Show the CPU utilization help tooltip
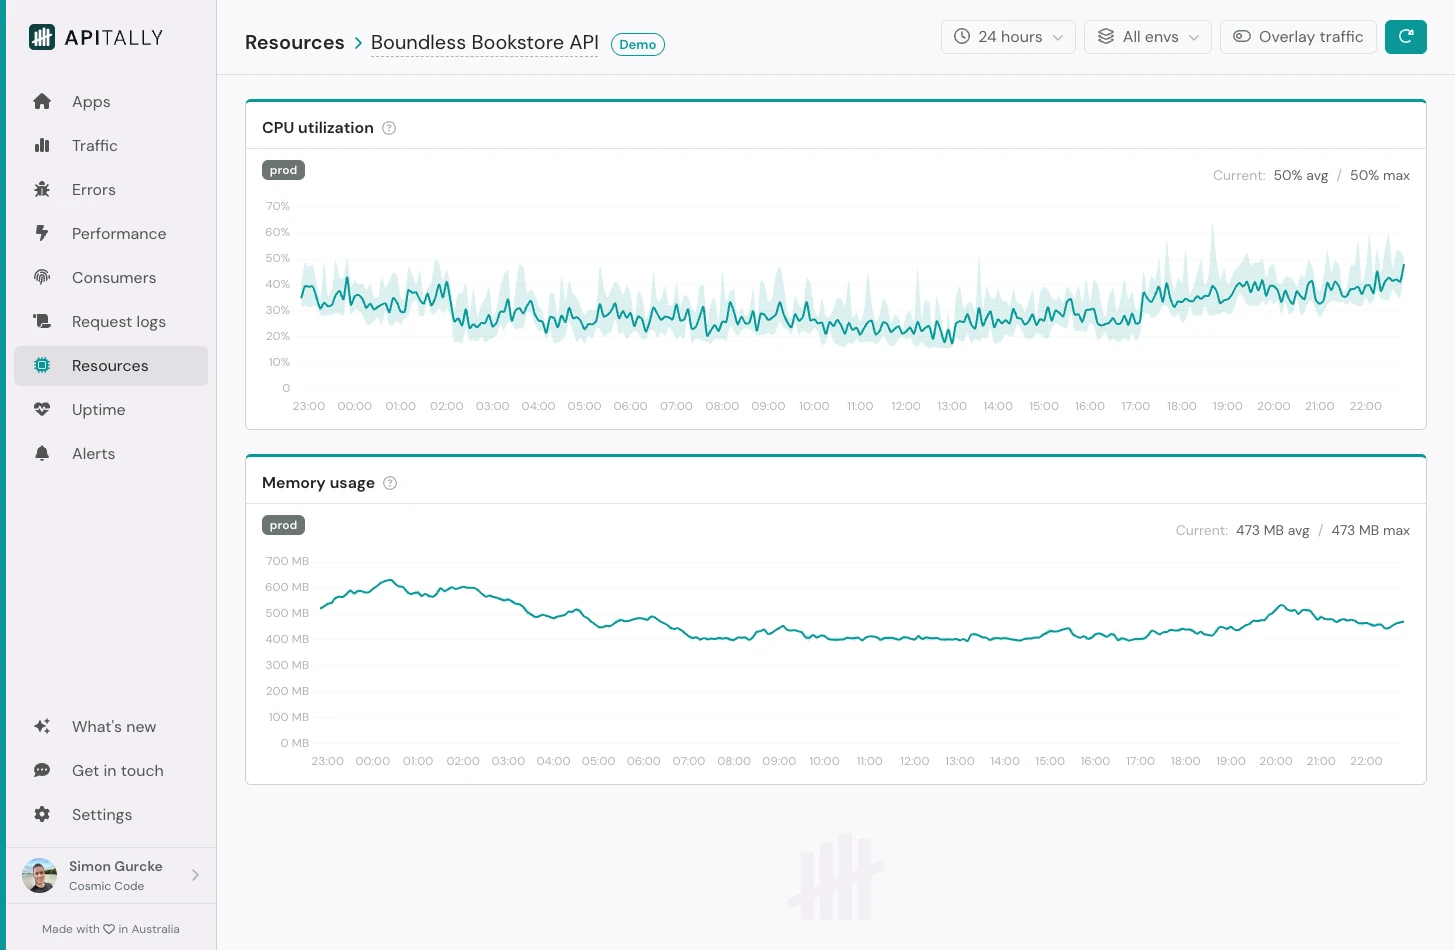 (389, 127)
